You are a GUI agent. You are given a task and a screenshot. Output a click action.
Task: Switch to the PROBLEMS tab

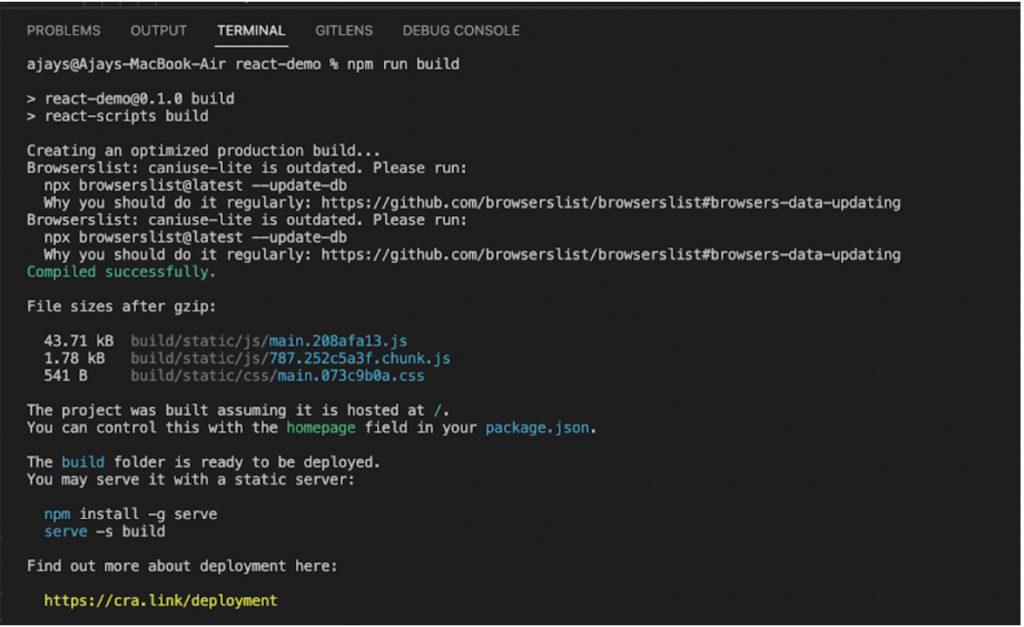point(63,31)
